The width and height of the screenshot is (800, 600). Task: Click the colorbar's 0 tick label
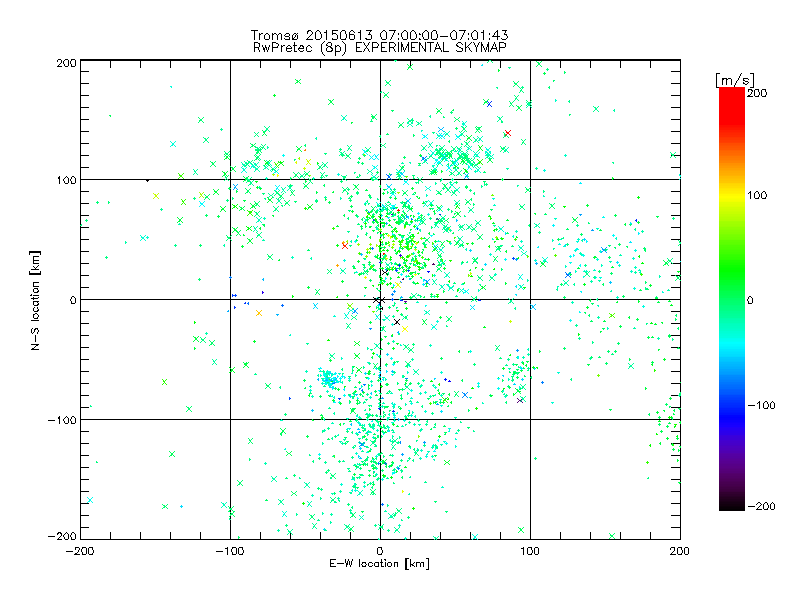tap(750, 300)
